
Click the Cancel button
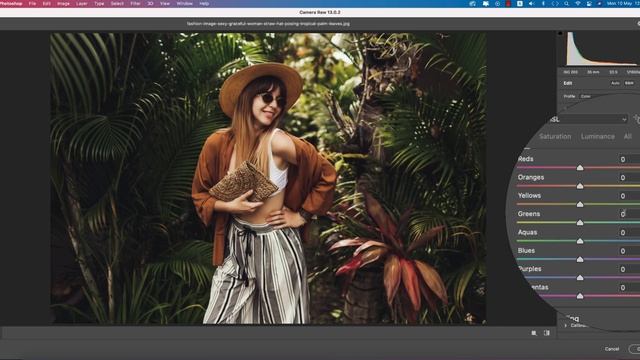pos(612,349)
